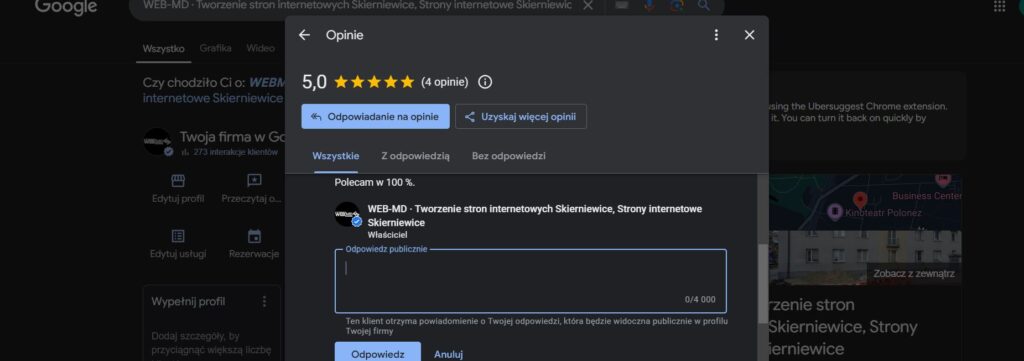Image resolution: width=1024 pixels, height=361 pixels.
Task: Click the Business Center map label
Action: coord(926,196)
